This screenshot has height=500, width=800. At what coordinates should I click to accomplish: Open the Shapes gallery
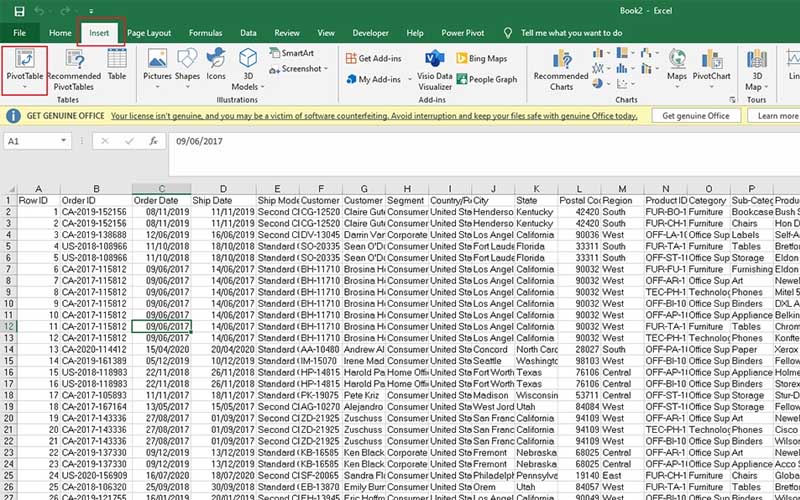click(187, 69)
